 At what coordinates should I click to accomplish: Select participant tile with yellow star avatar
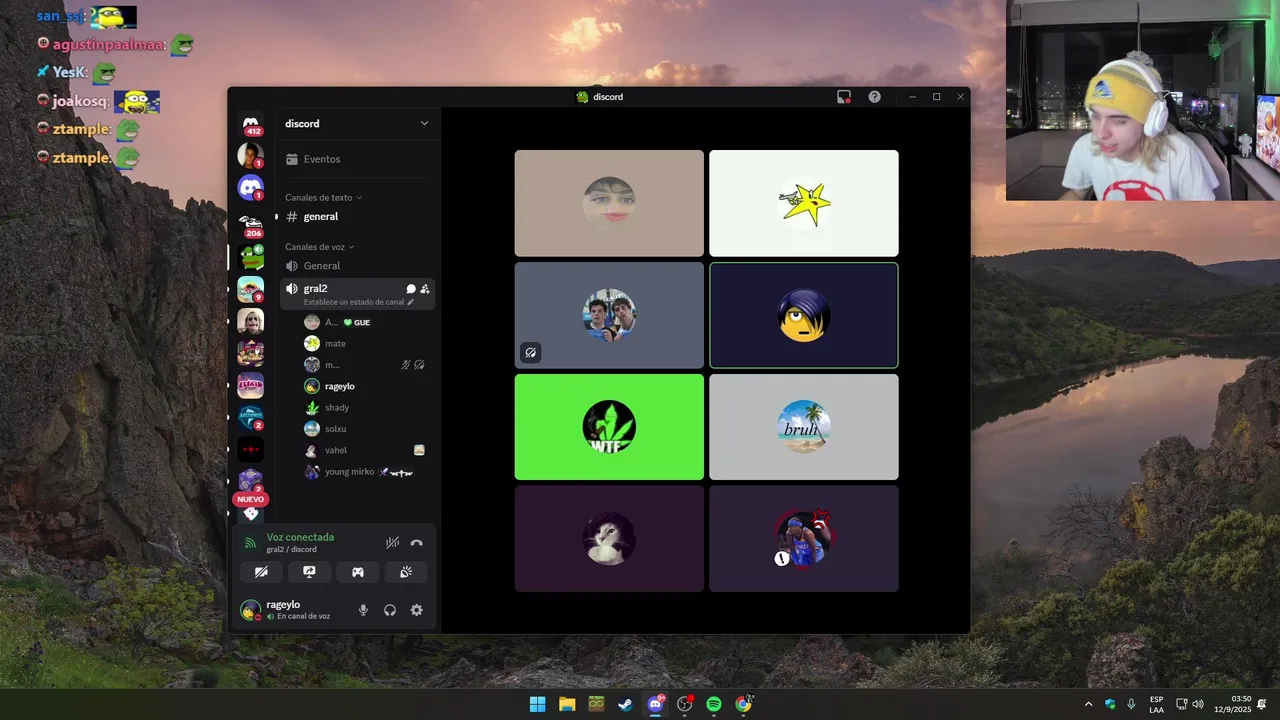pos(804,203)
